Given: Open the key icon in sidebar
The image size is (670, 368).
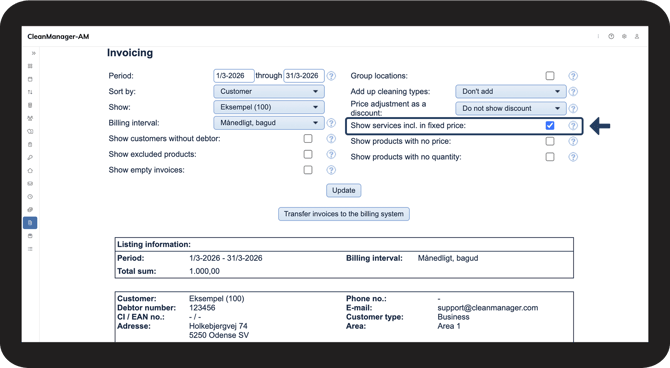Looking at the screenshot, I should pyautogui.click(x=30, y=157).
